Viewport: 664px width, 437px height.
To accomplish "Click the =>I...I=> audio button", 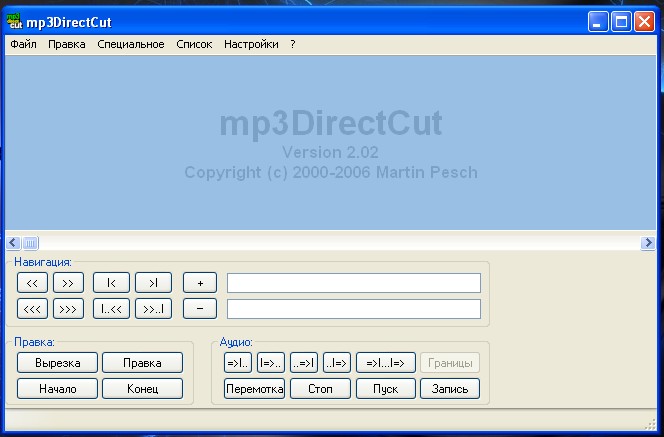I will (x=386, y=363).
